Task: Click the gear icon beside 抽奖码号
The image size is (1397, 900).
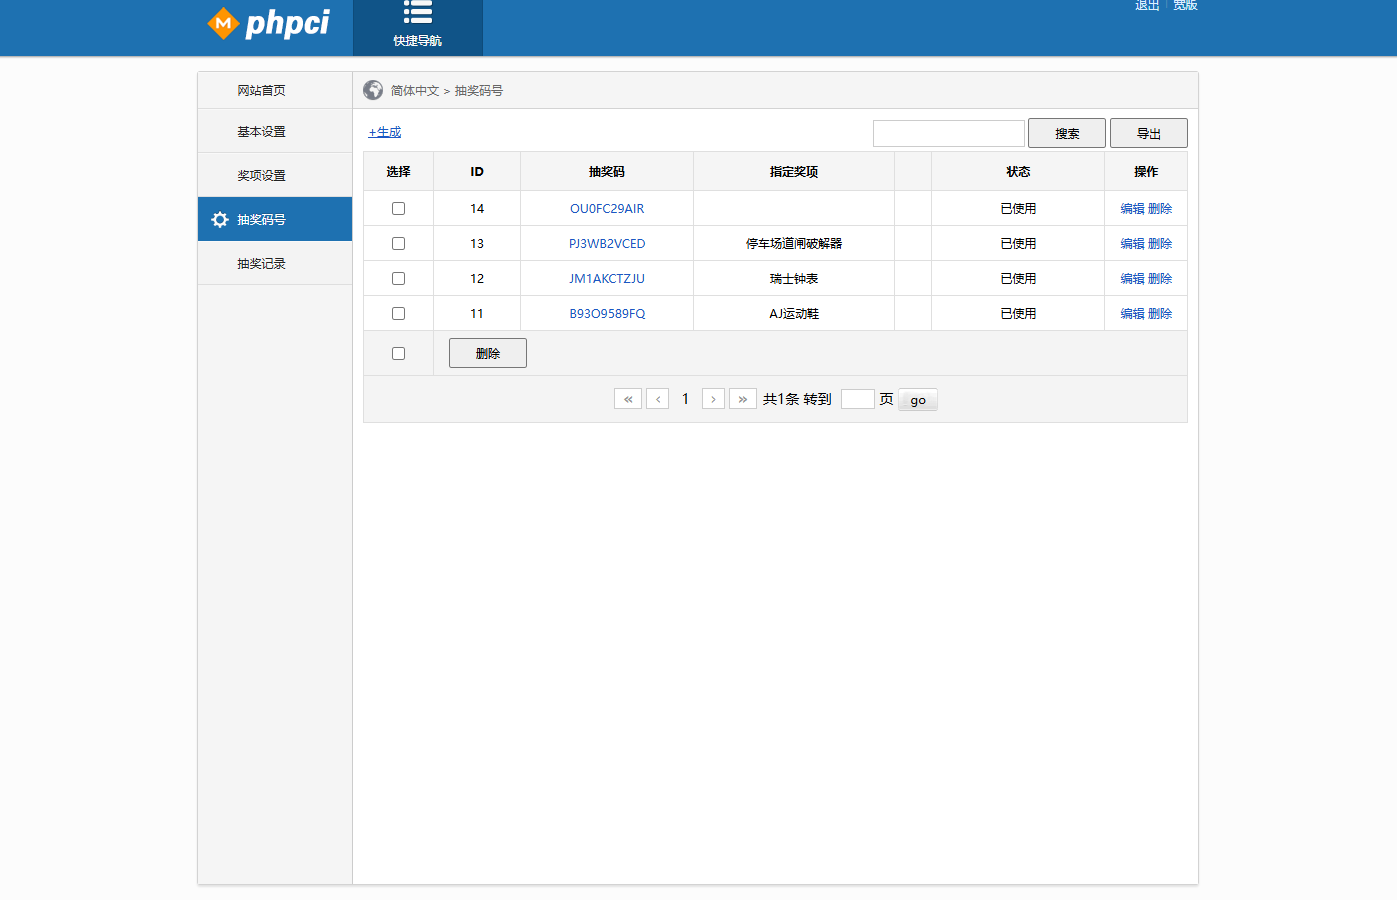Action: tap(221, 219)
